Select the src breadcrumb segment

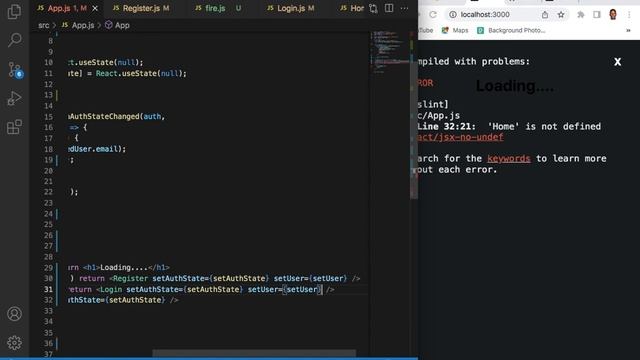44,25
